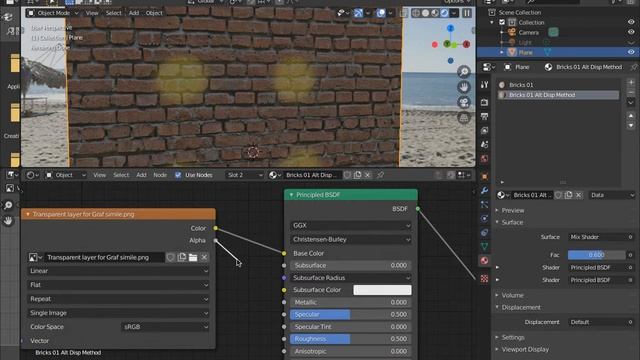This screenshot has height=360, width=640.
Task: Move material slot up with arrow
Action: pyautogui.click(x=631, y=116)
